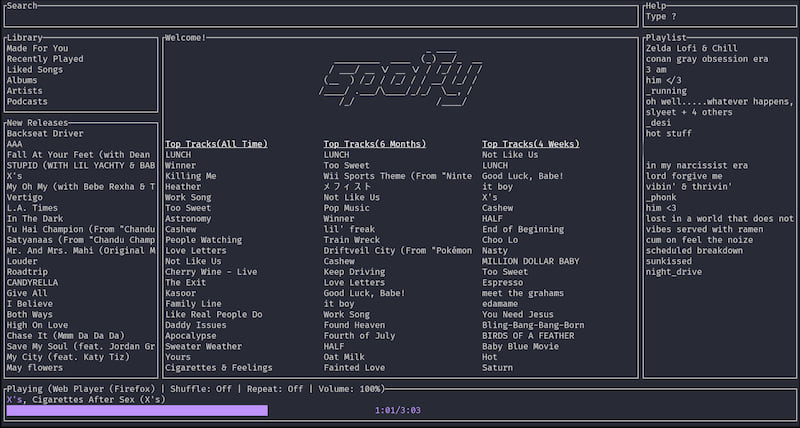Select End of Beginning track
The width and height of the screenshot is (800, 428).
tap(523, 230)
